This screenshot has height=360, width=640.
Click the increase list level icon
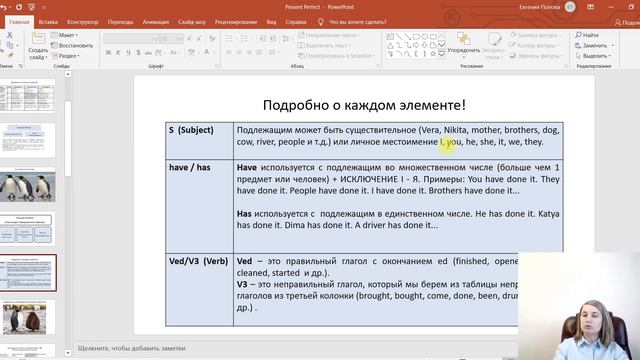(x=273, y=39)
